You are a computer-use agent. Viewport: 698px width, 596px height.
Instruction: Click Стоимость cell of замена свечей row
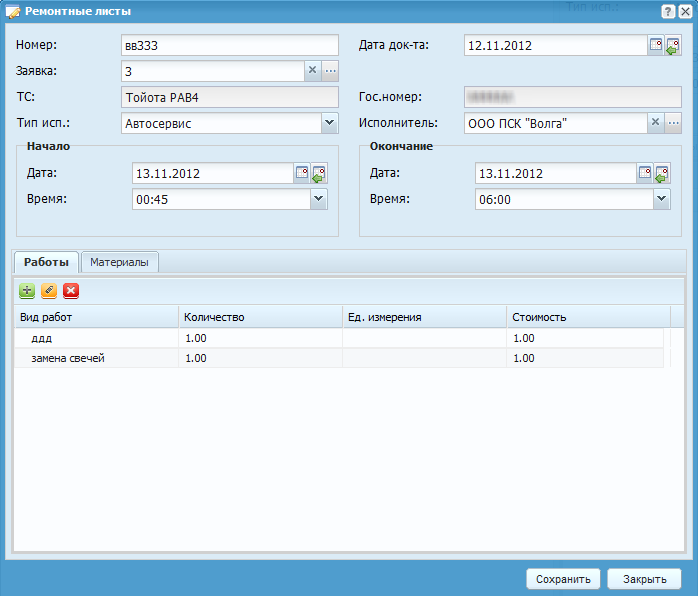coord(585,358)
